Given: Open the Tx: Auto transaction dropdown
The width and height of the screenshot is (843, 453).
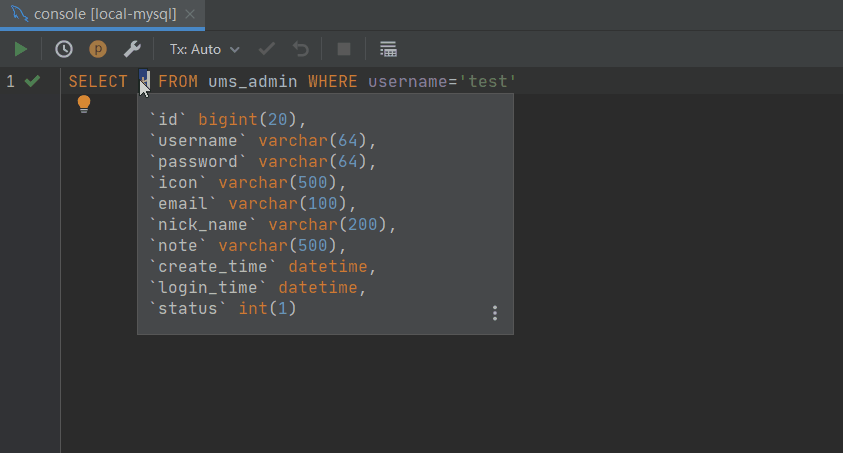Looking at the screenshot, I should [204, 49].
